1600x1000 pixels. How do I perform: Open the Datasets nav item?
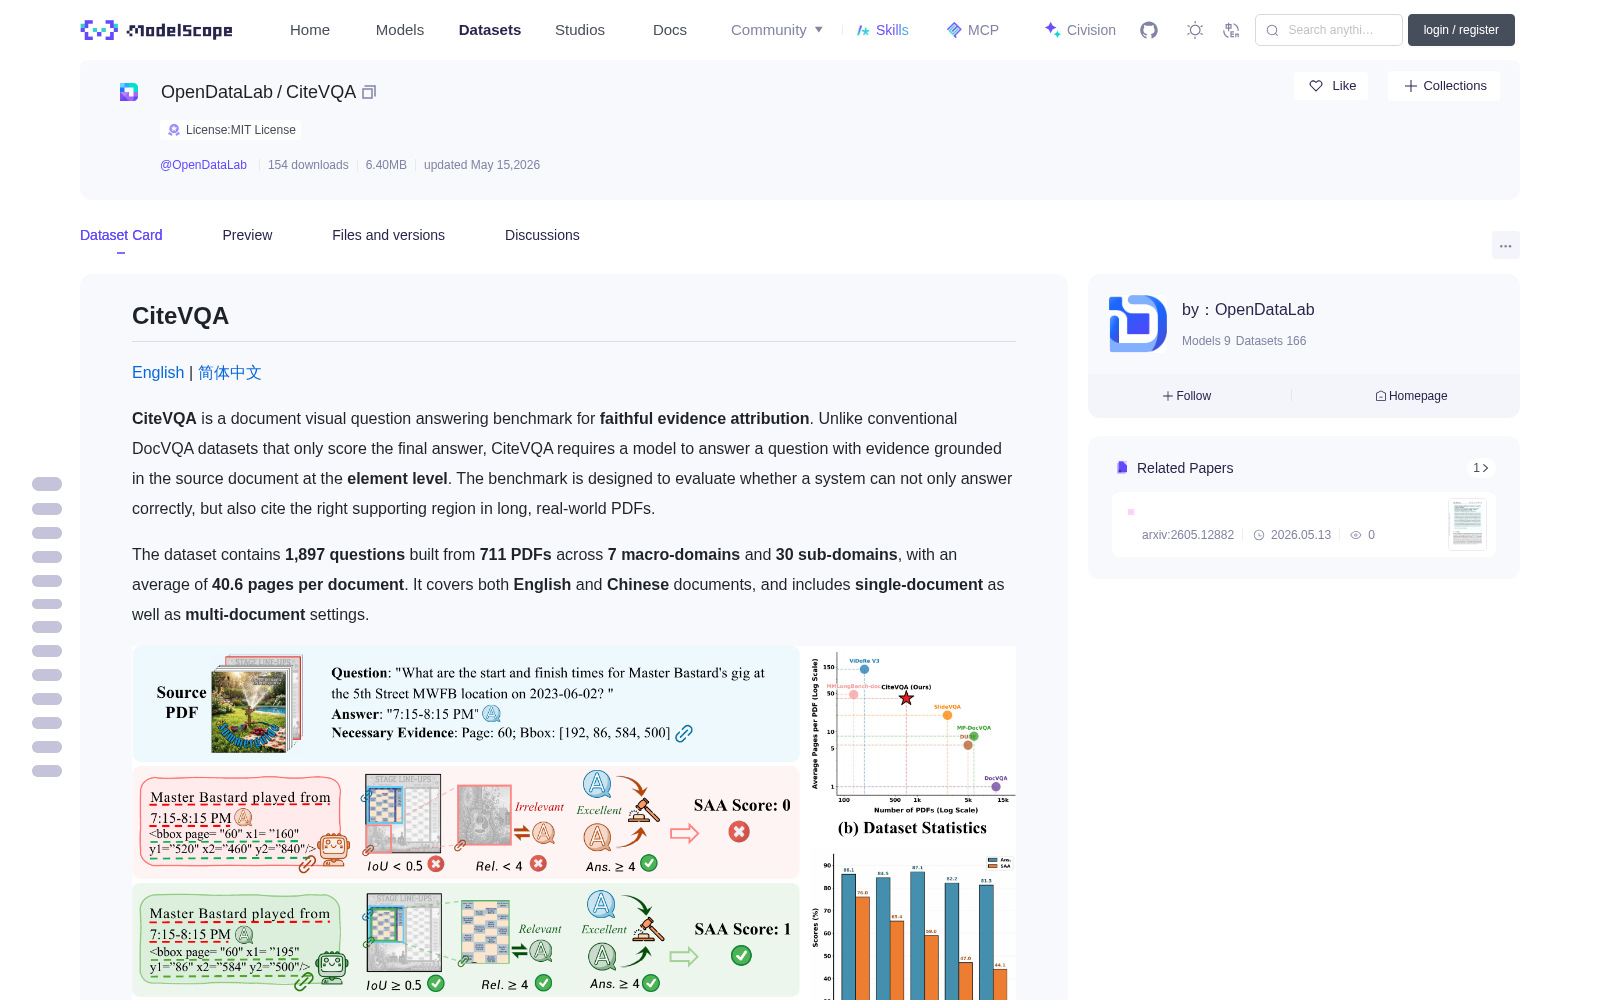click(490, 30)
